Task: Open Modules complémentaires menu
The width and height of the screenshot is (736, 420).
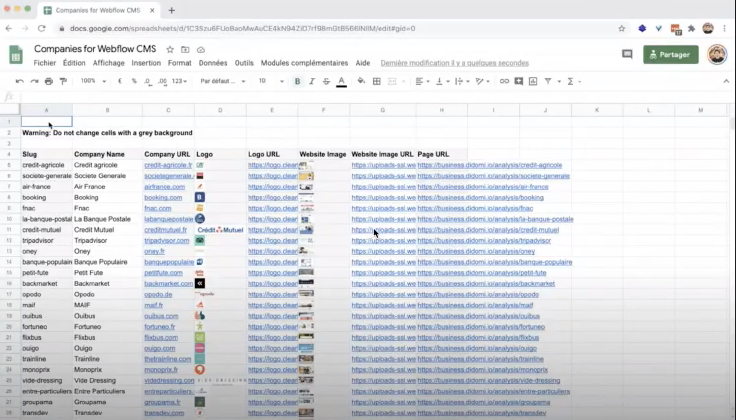Action: tap(304, 63)
